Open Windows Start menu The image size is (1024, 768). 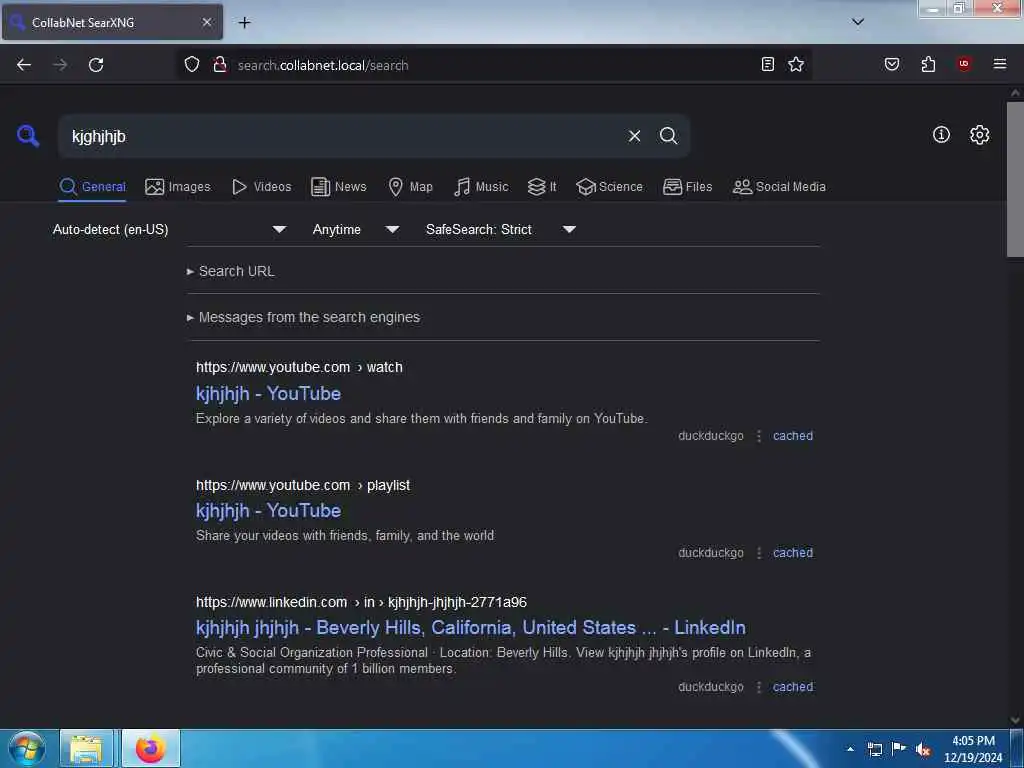(27, 748)
